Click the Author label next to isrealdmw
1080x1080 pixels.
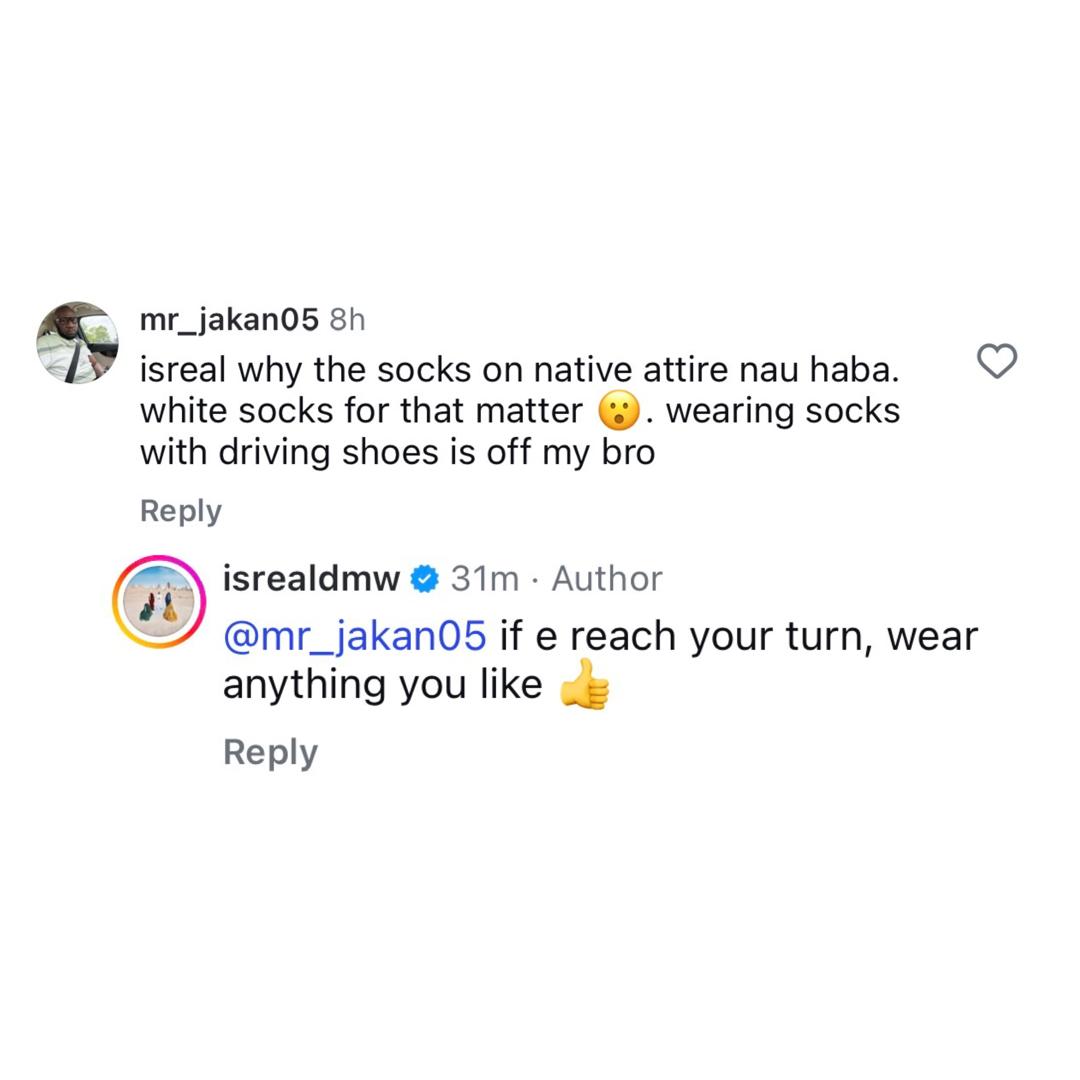[x=606, y=577]
